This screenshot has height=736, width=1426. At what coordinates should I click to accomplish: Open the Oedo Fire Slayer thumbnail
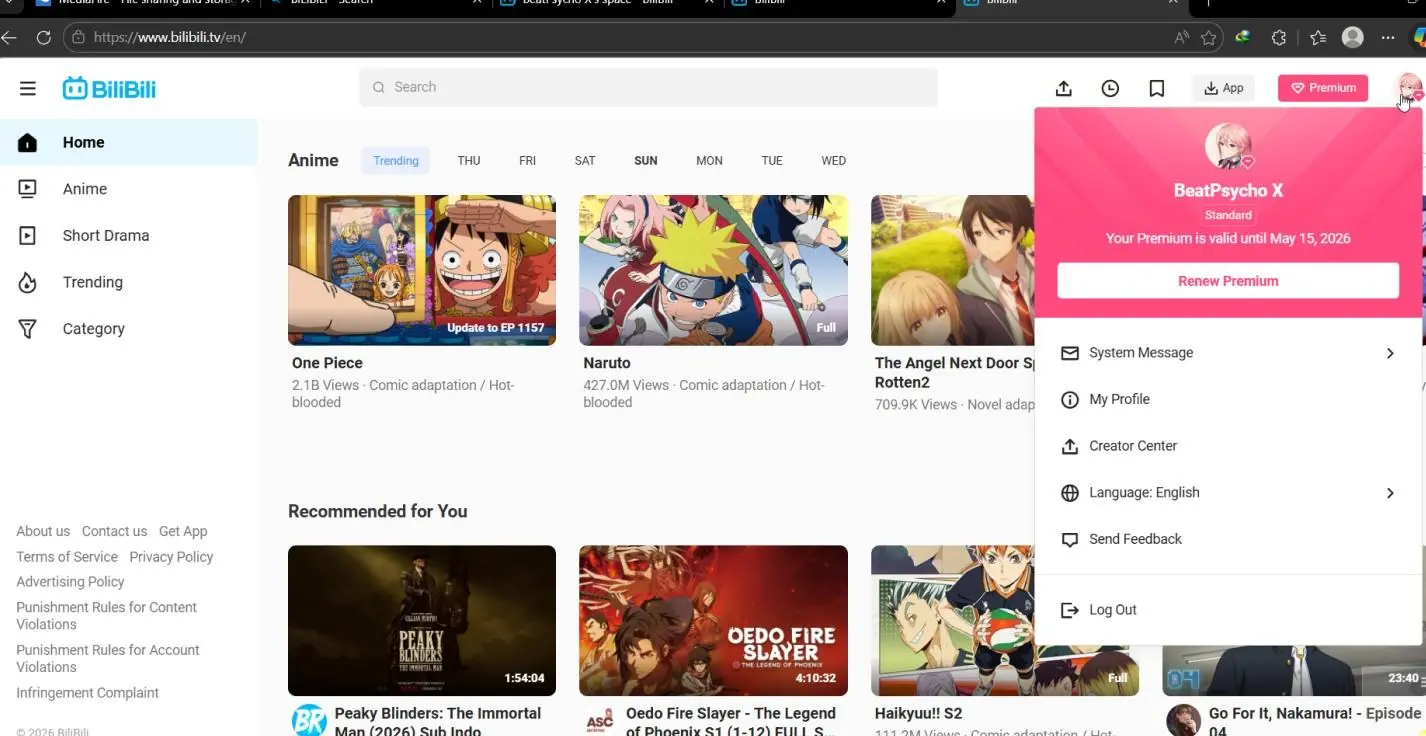(713, 620)
